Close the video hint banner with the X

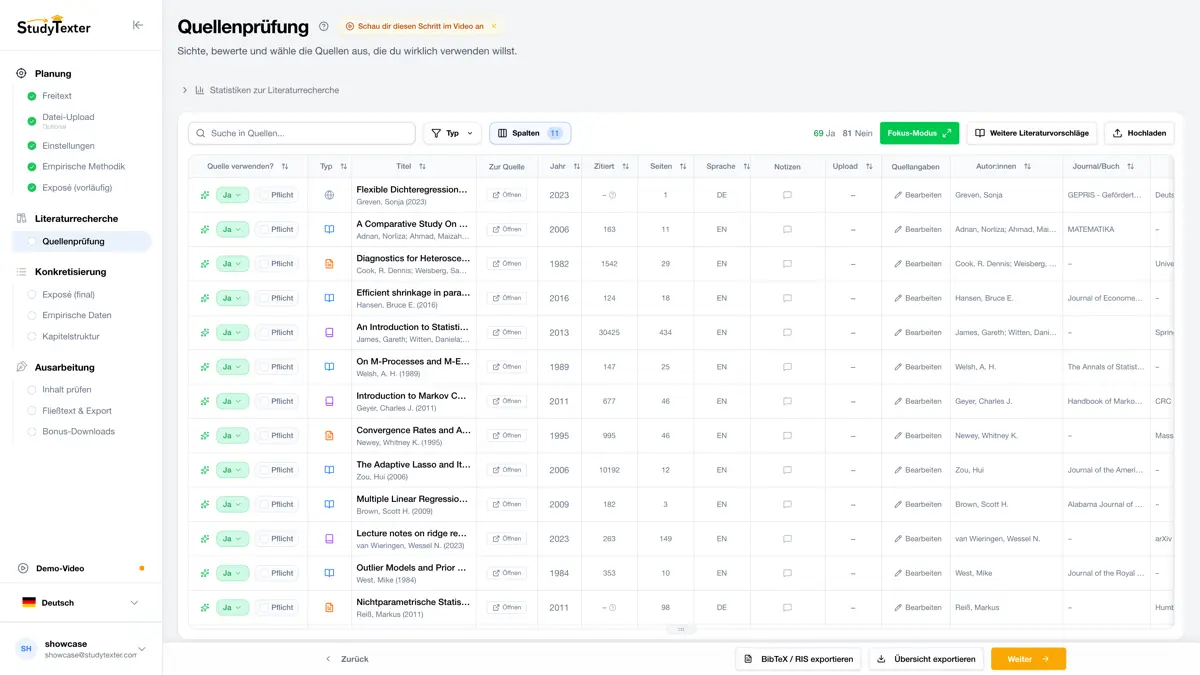point(493,27)
